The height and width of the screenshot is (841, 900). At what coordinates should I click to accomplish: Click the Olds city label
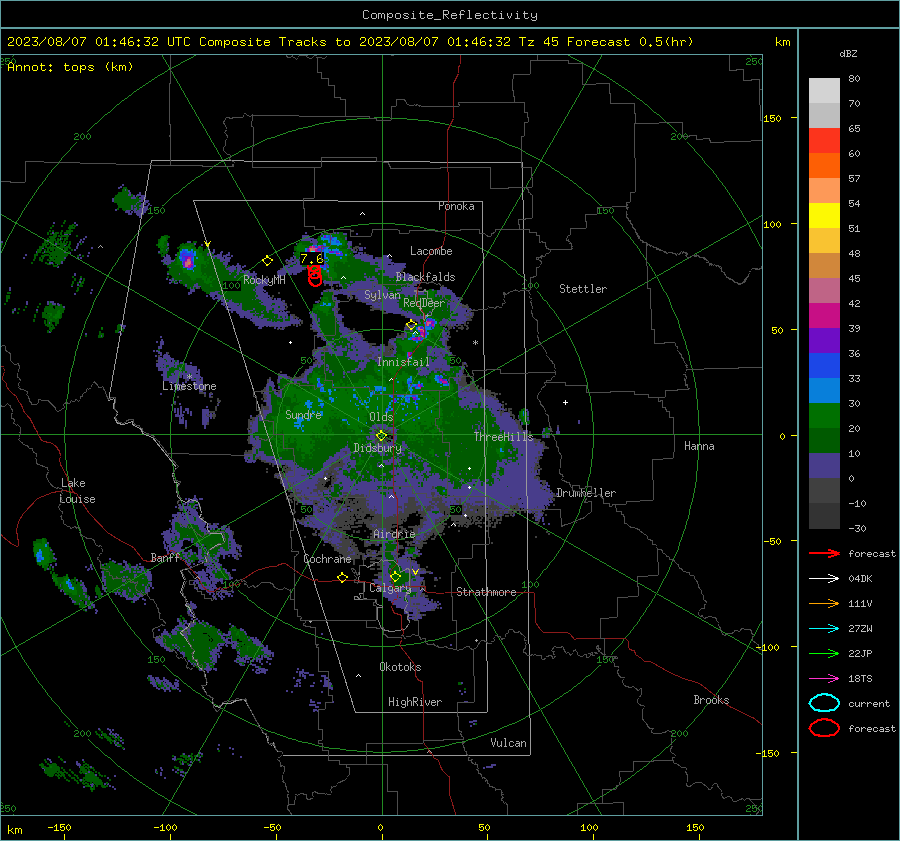point(381,417)
